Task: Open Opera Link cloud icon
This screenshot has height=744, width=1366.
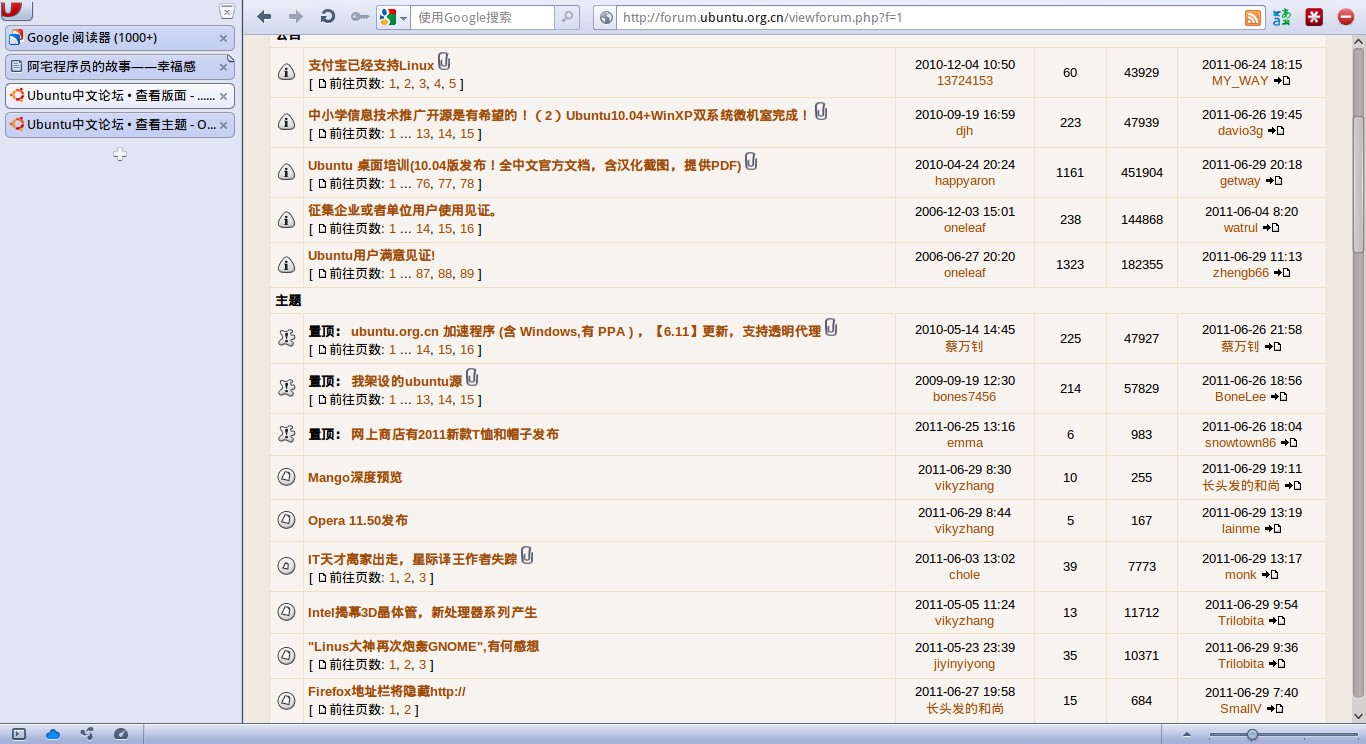Action: pos(53,734)
